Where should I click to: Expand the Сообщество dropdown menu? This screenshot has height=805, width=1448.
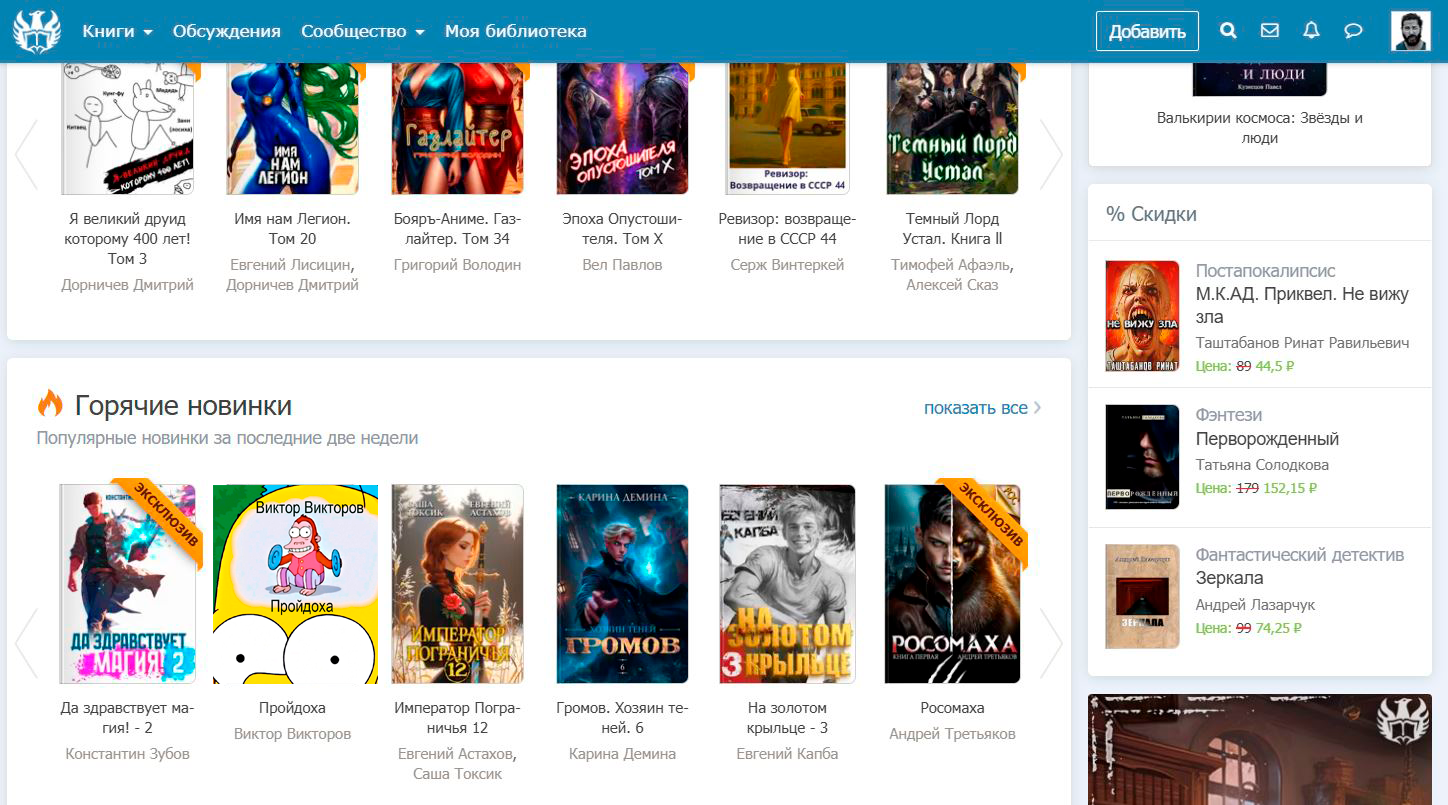click(x=362, y=31)
